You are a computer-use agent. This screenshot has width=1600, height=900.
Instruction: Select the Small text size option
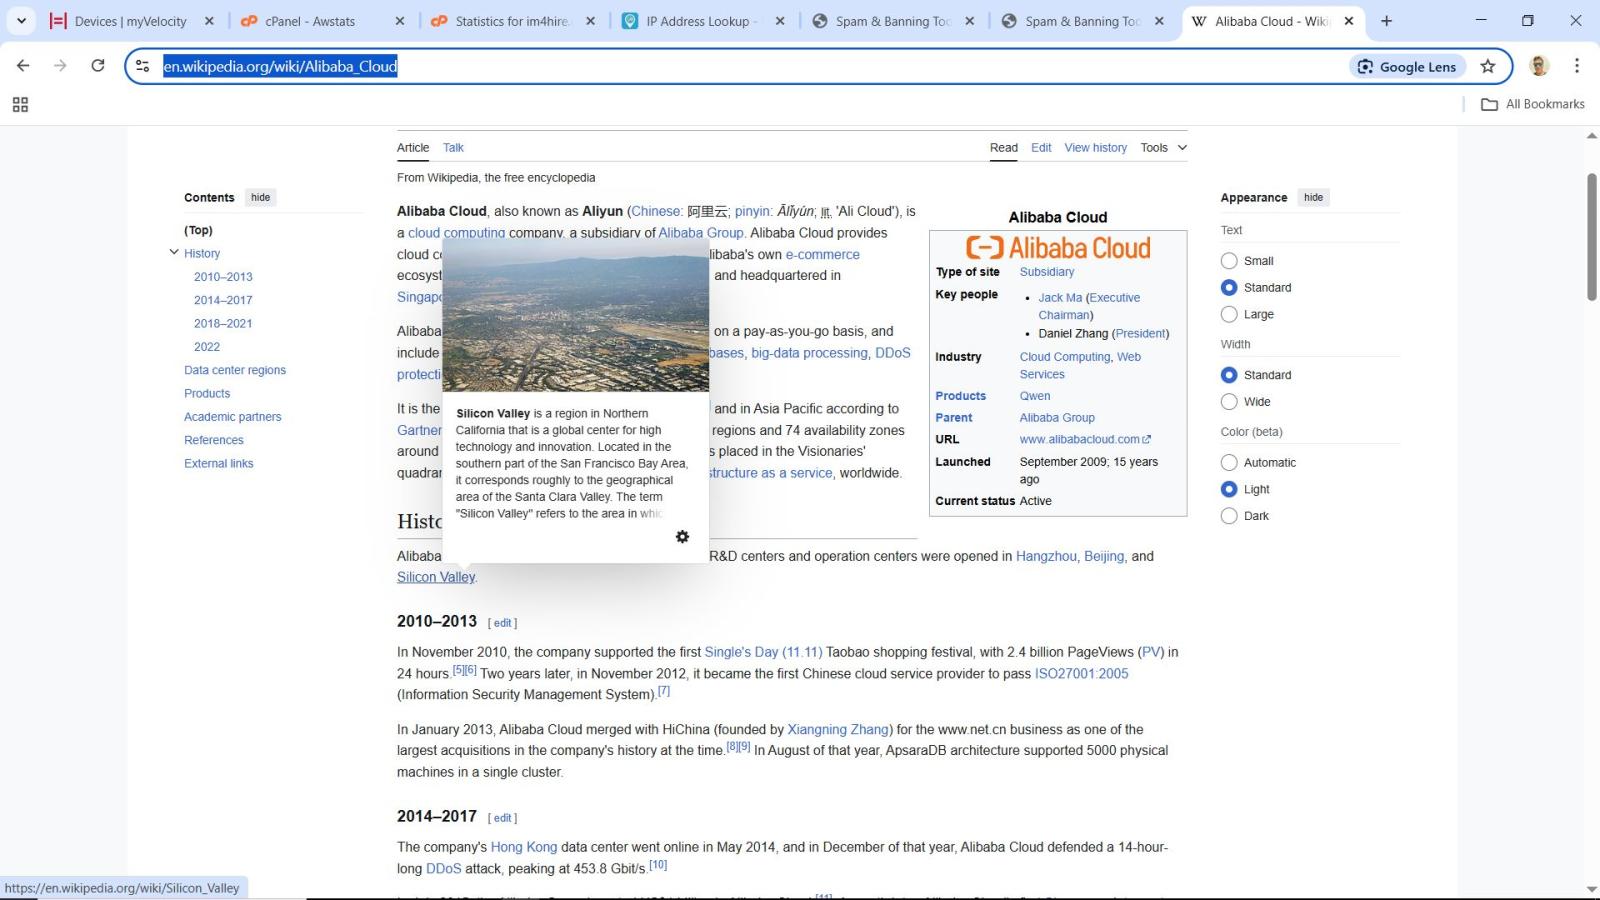[x=1229, y=261]
